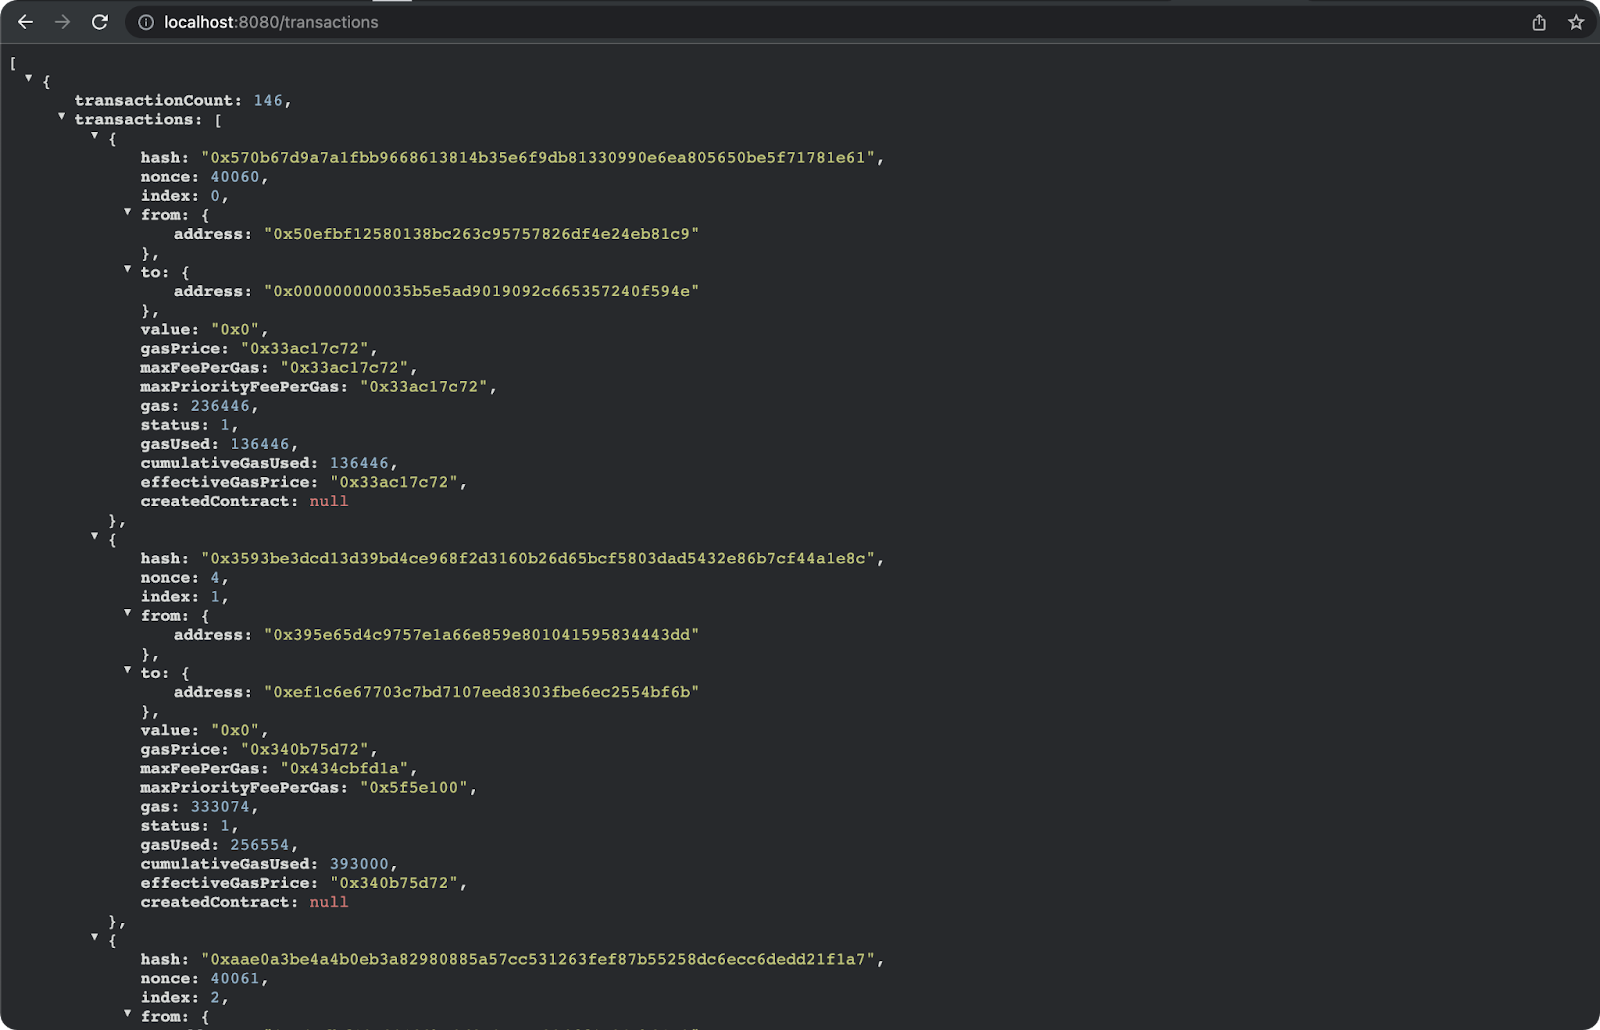Collapse the third transaction's from object

(x=128, y=1014)
